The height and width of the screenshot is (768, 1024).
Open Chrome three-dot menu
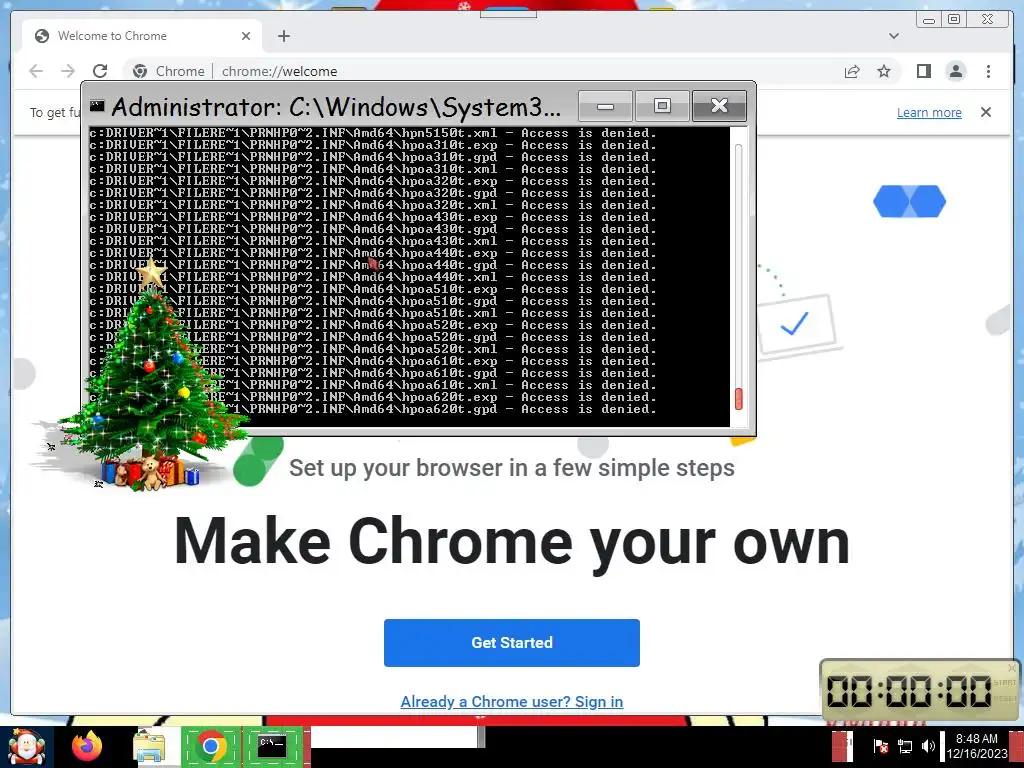point(988,71)
